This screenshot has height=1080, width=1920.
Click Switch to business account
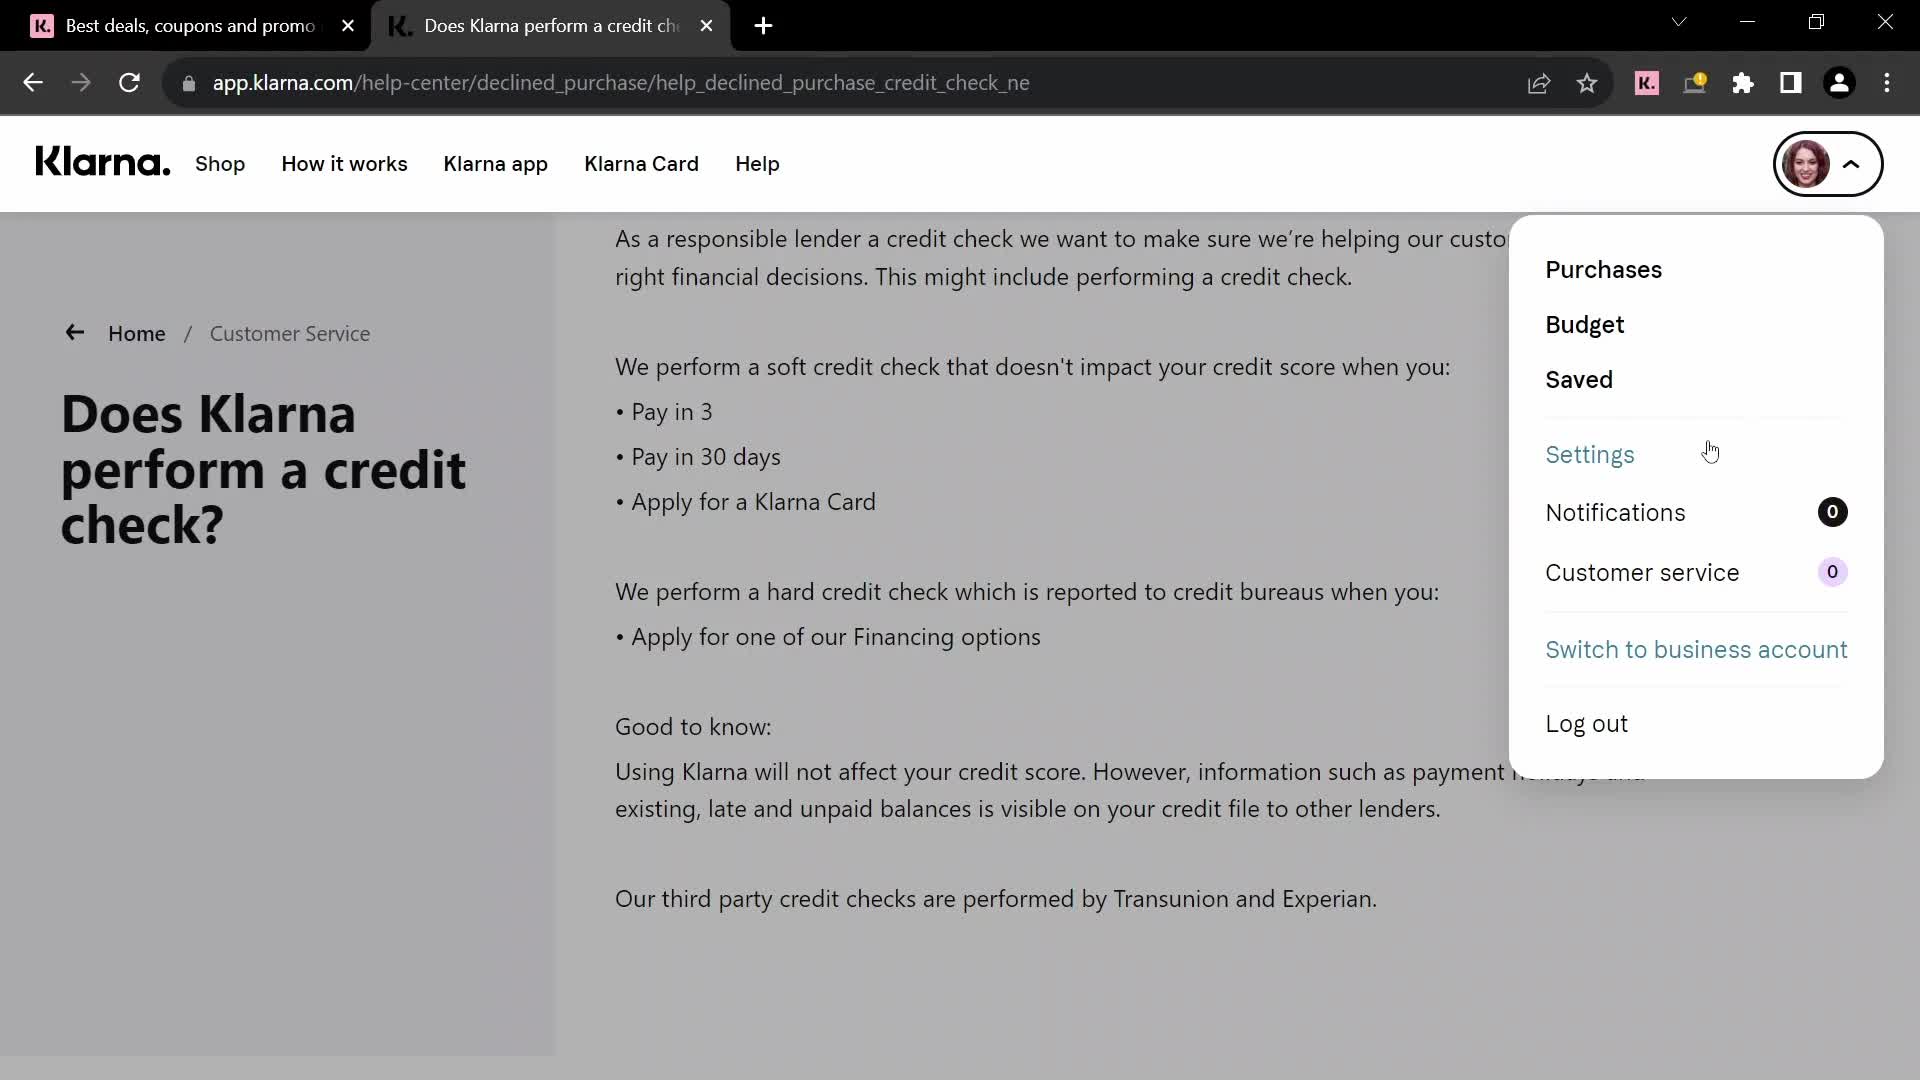[1696, 650]
